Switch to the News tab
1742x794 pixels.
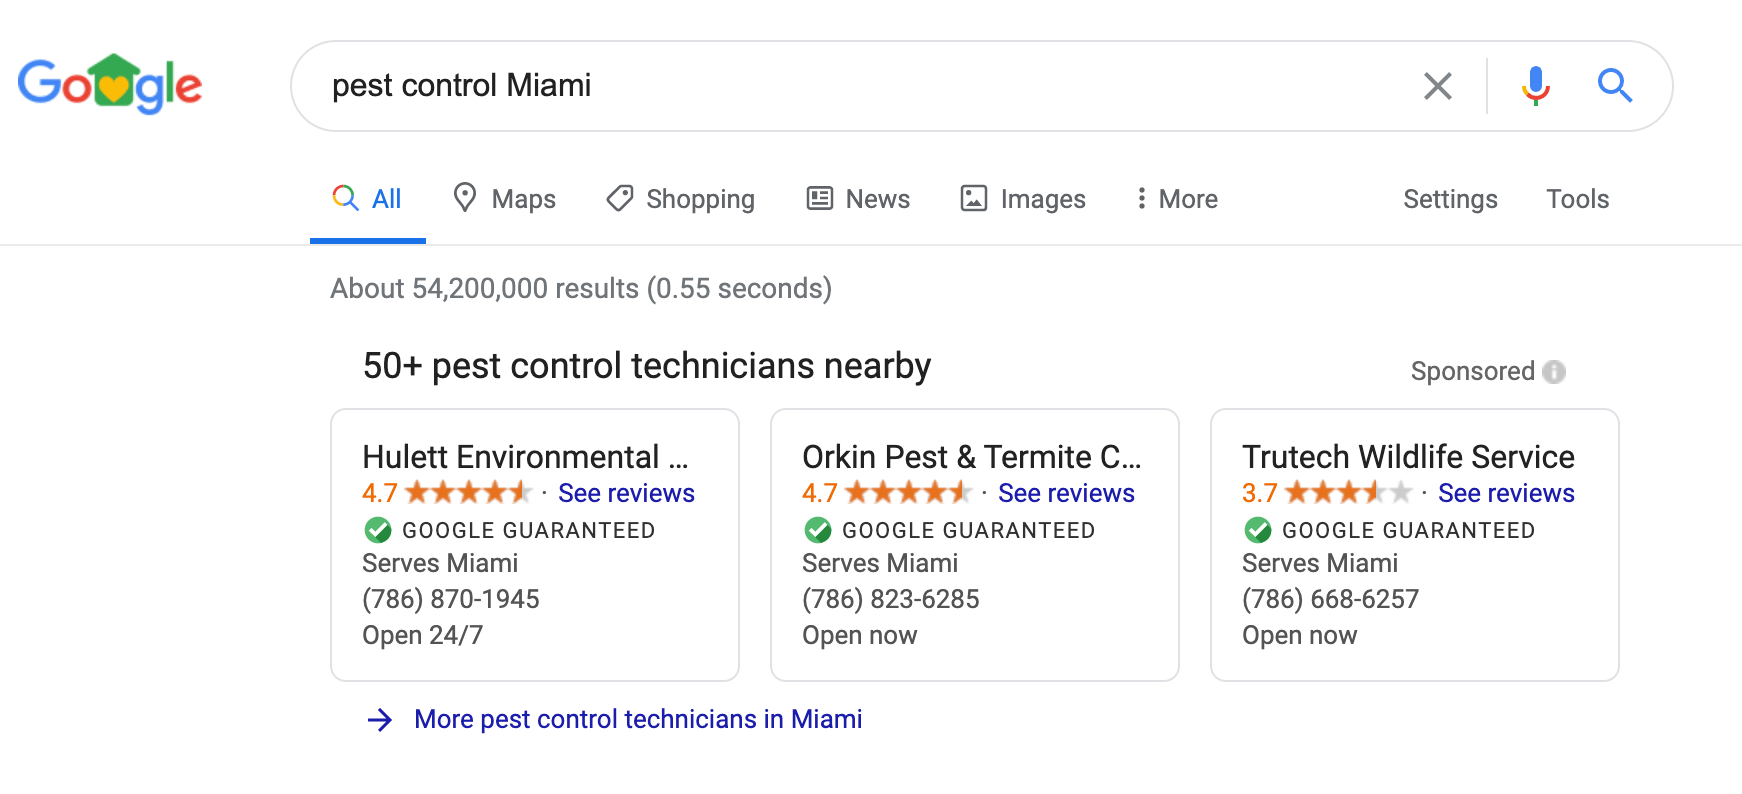858,199
